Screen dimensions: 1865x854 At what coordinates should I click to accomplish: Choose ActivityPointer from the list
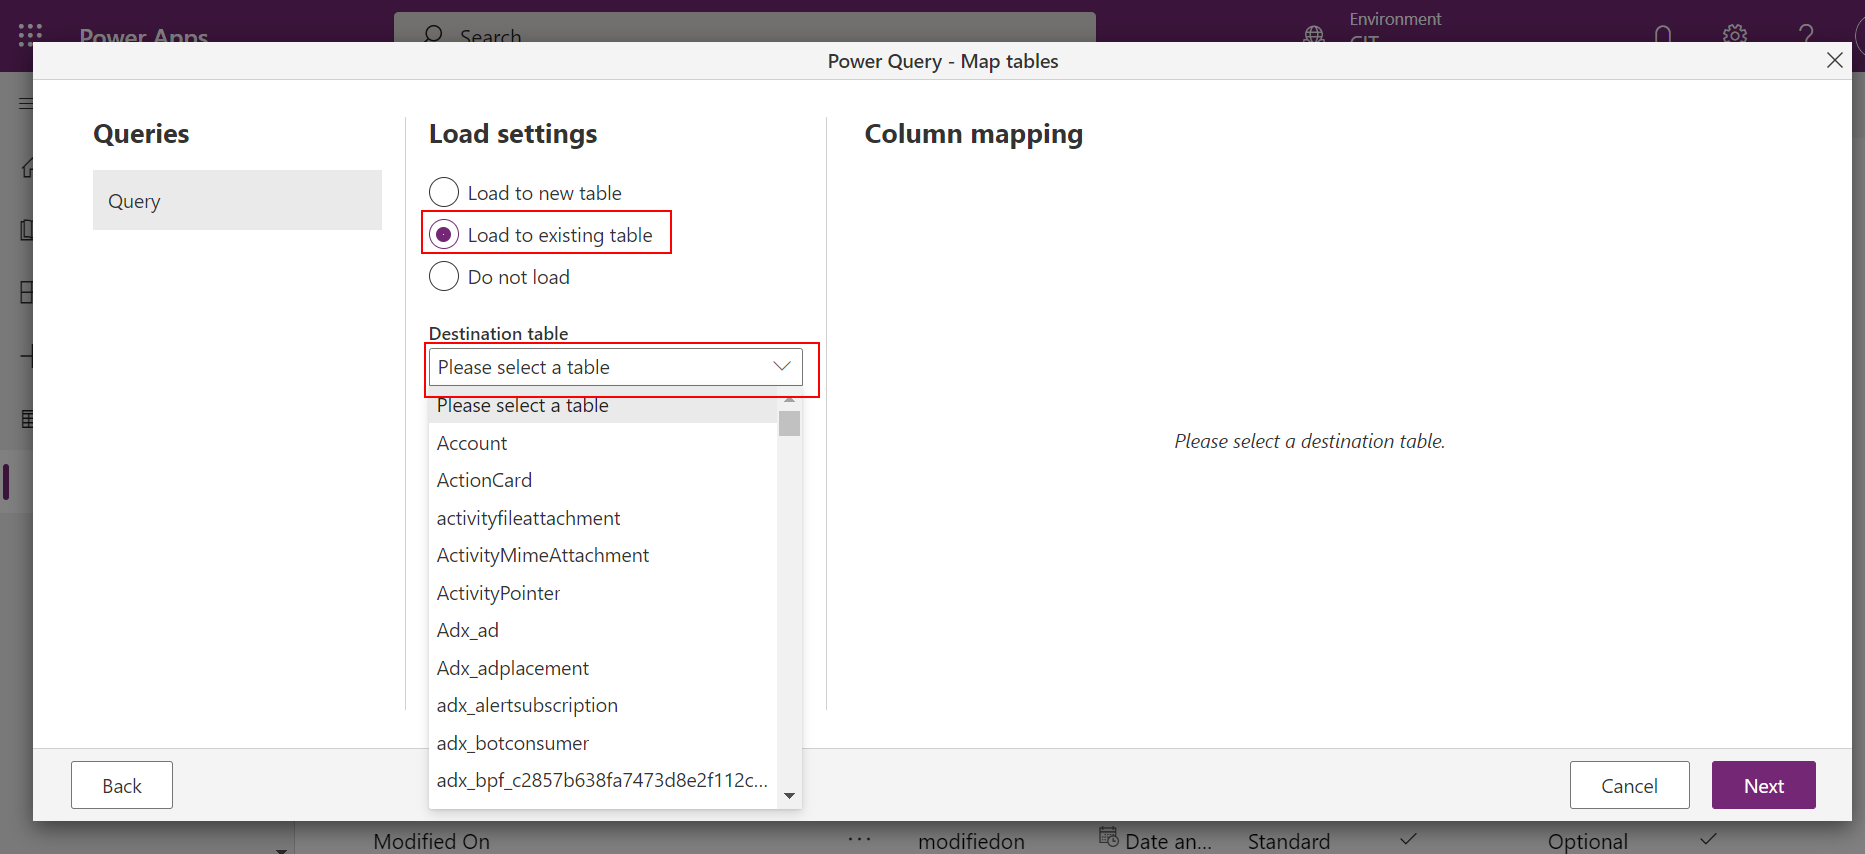pyautogui.click(x=603, y=593)
